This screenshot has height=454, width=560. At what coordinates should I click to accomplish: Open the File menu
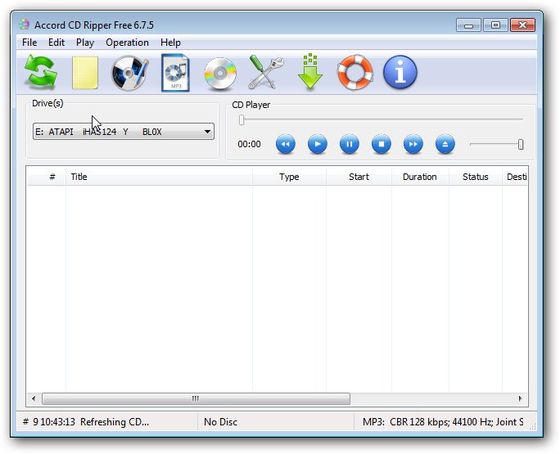pos(29,43)
